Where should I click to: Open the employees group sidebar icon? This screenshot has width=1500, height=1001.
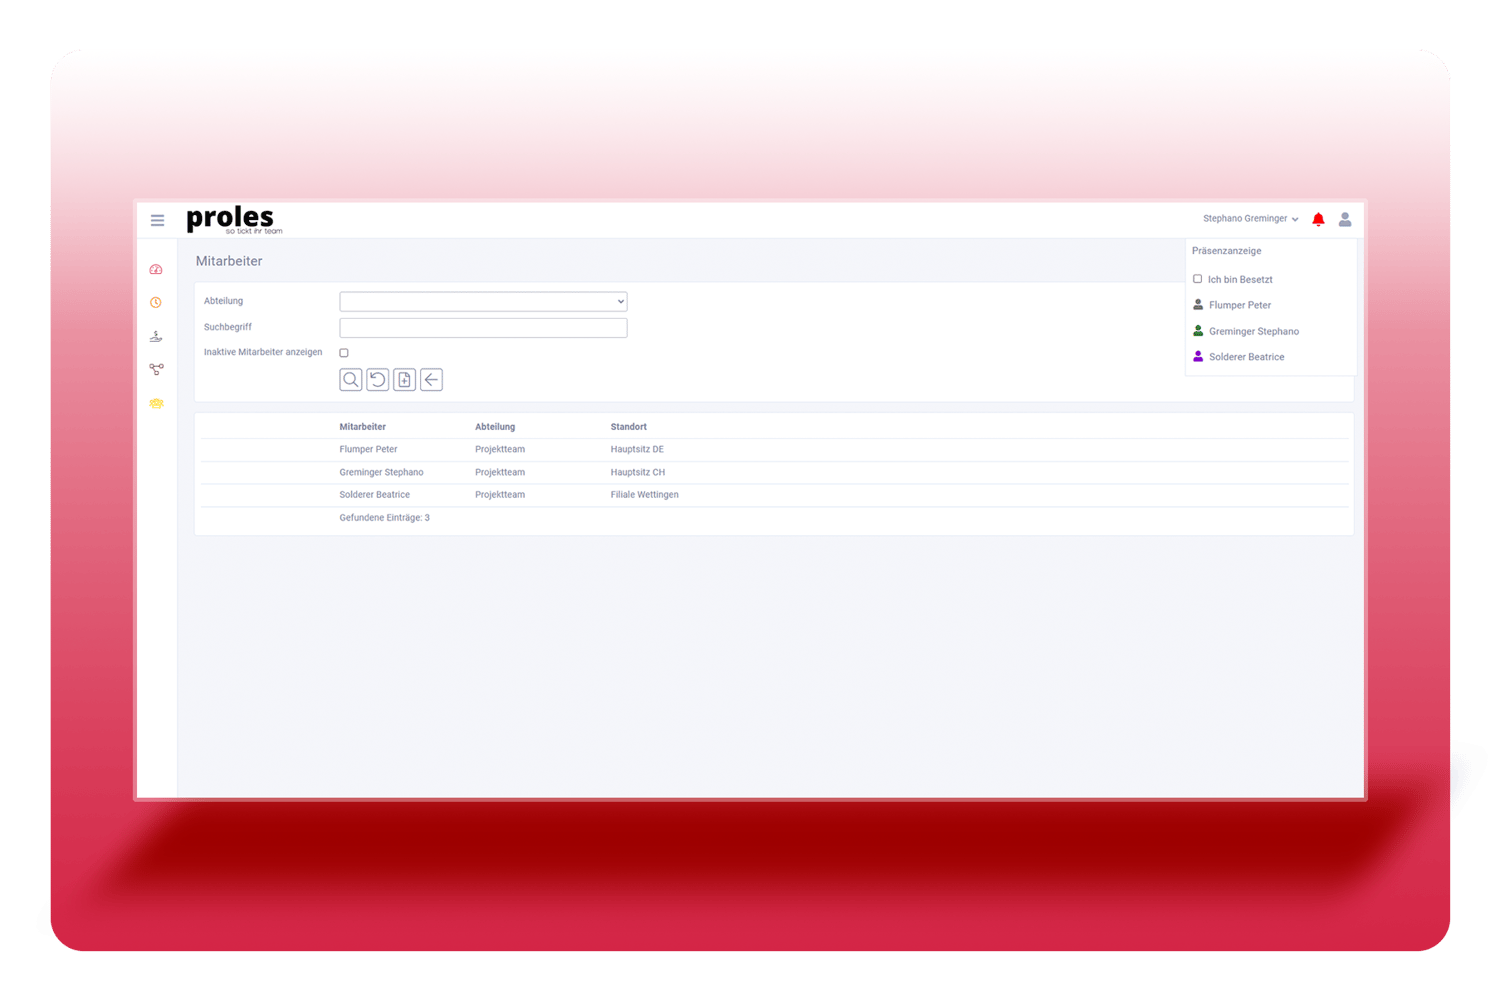click(x=156, y=403)
